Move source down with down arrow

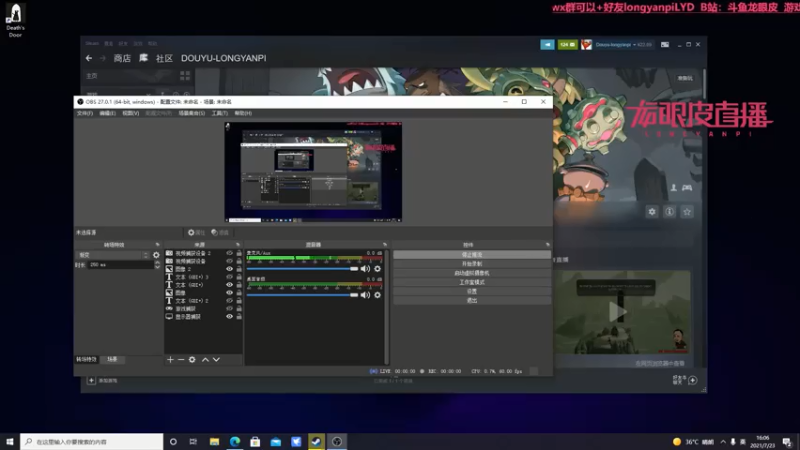tap(216, 360)
